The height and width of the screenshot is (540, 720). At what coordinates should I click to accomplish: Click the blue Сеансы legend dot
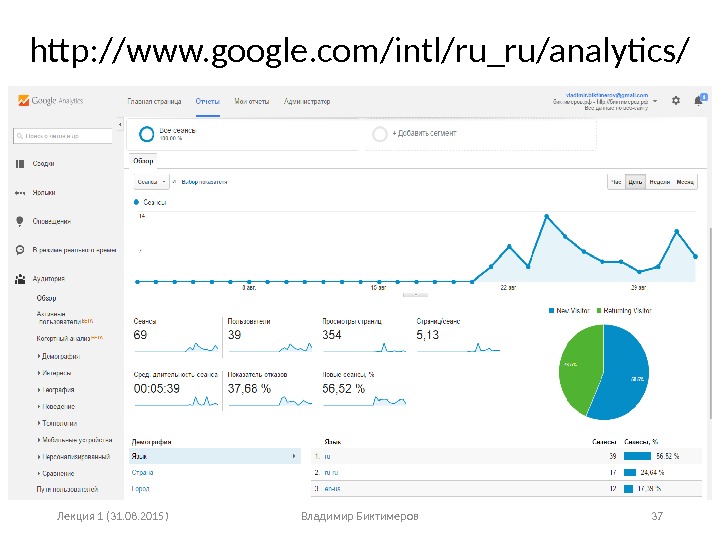point(136,202)
